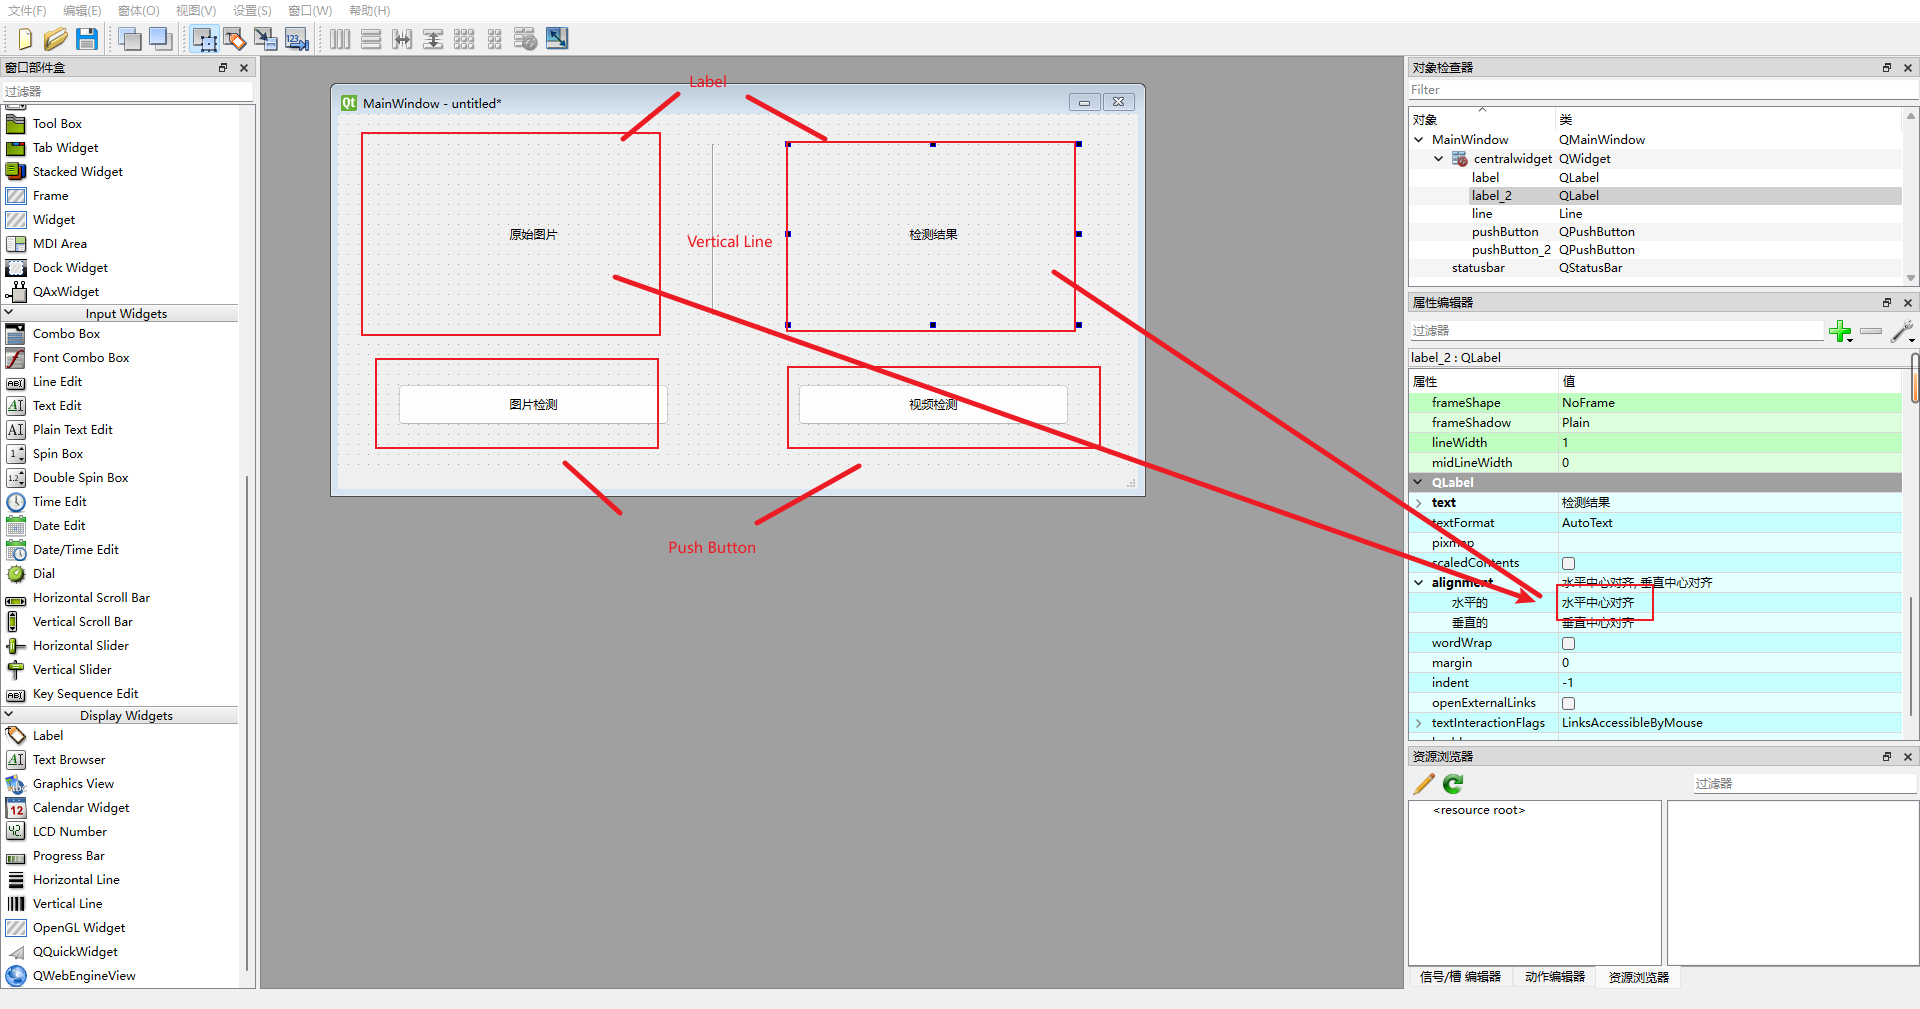Expand the Input Widgets section
Screen dimensions: 1920x1009
click(x=120, y=313)
